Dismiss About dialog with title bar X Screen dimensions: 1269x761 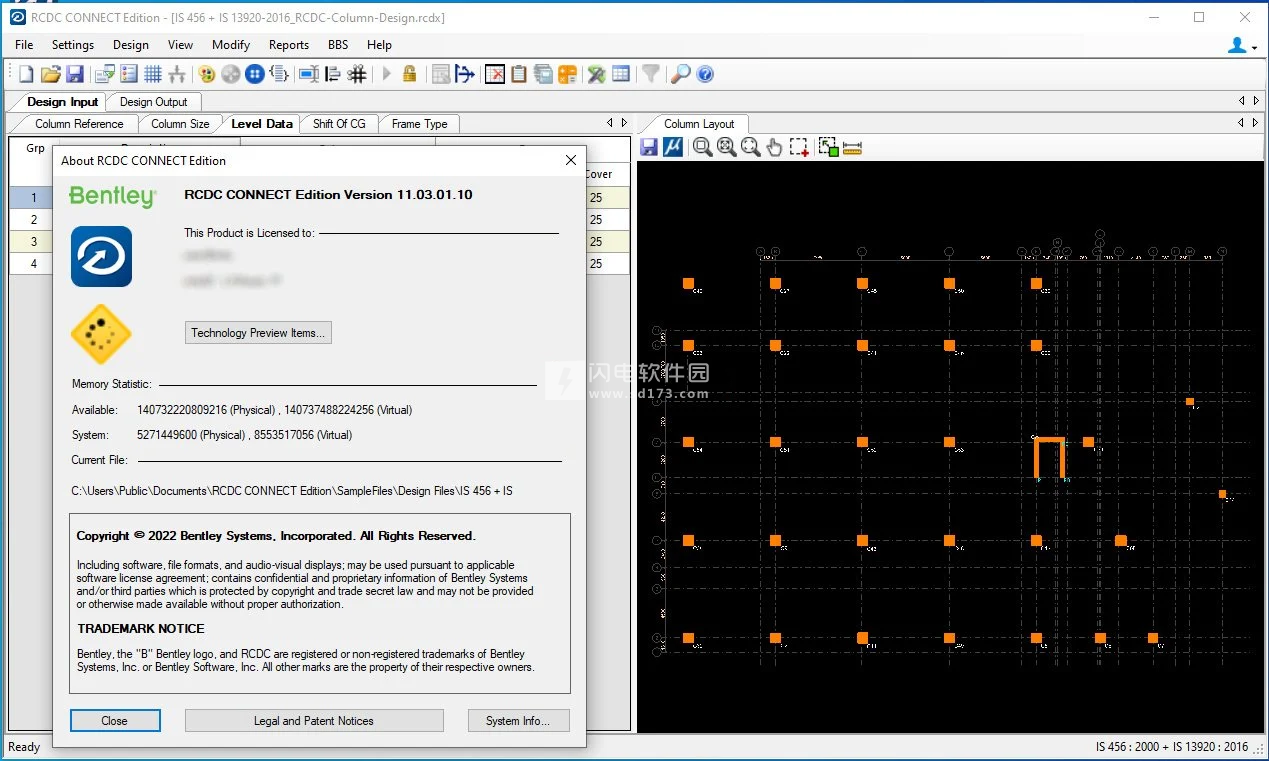[x=571, y=160]
